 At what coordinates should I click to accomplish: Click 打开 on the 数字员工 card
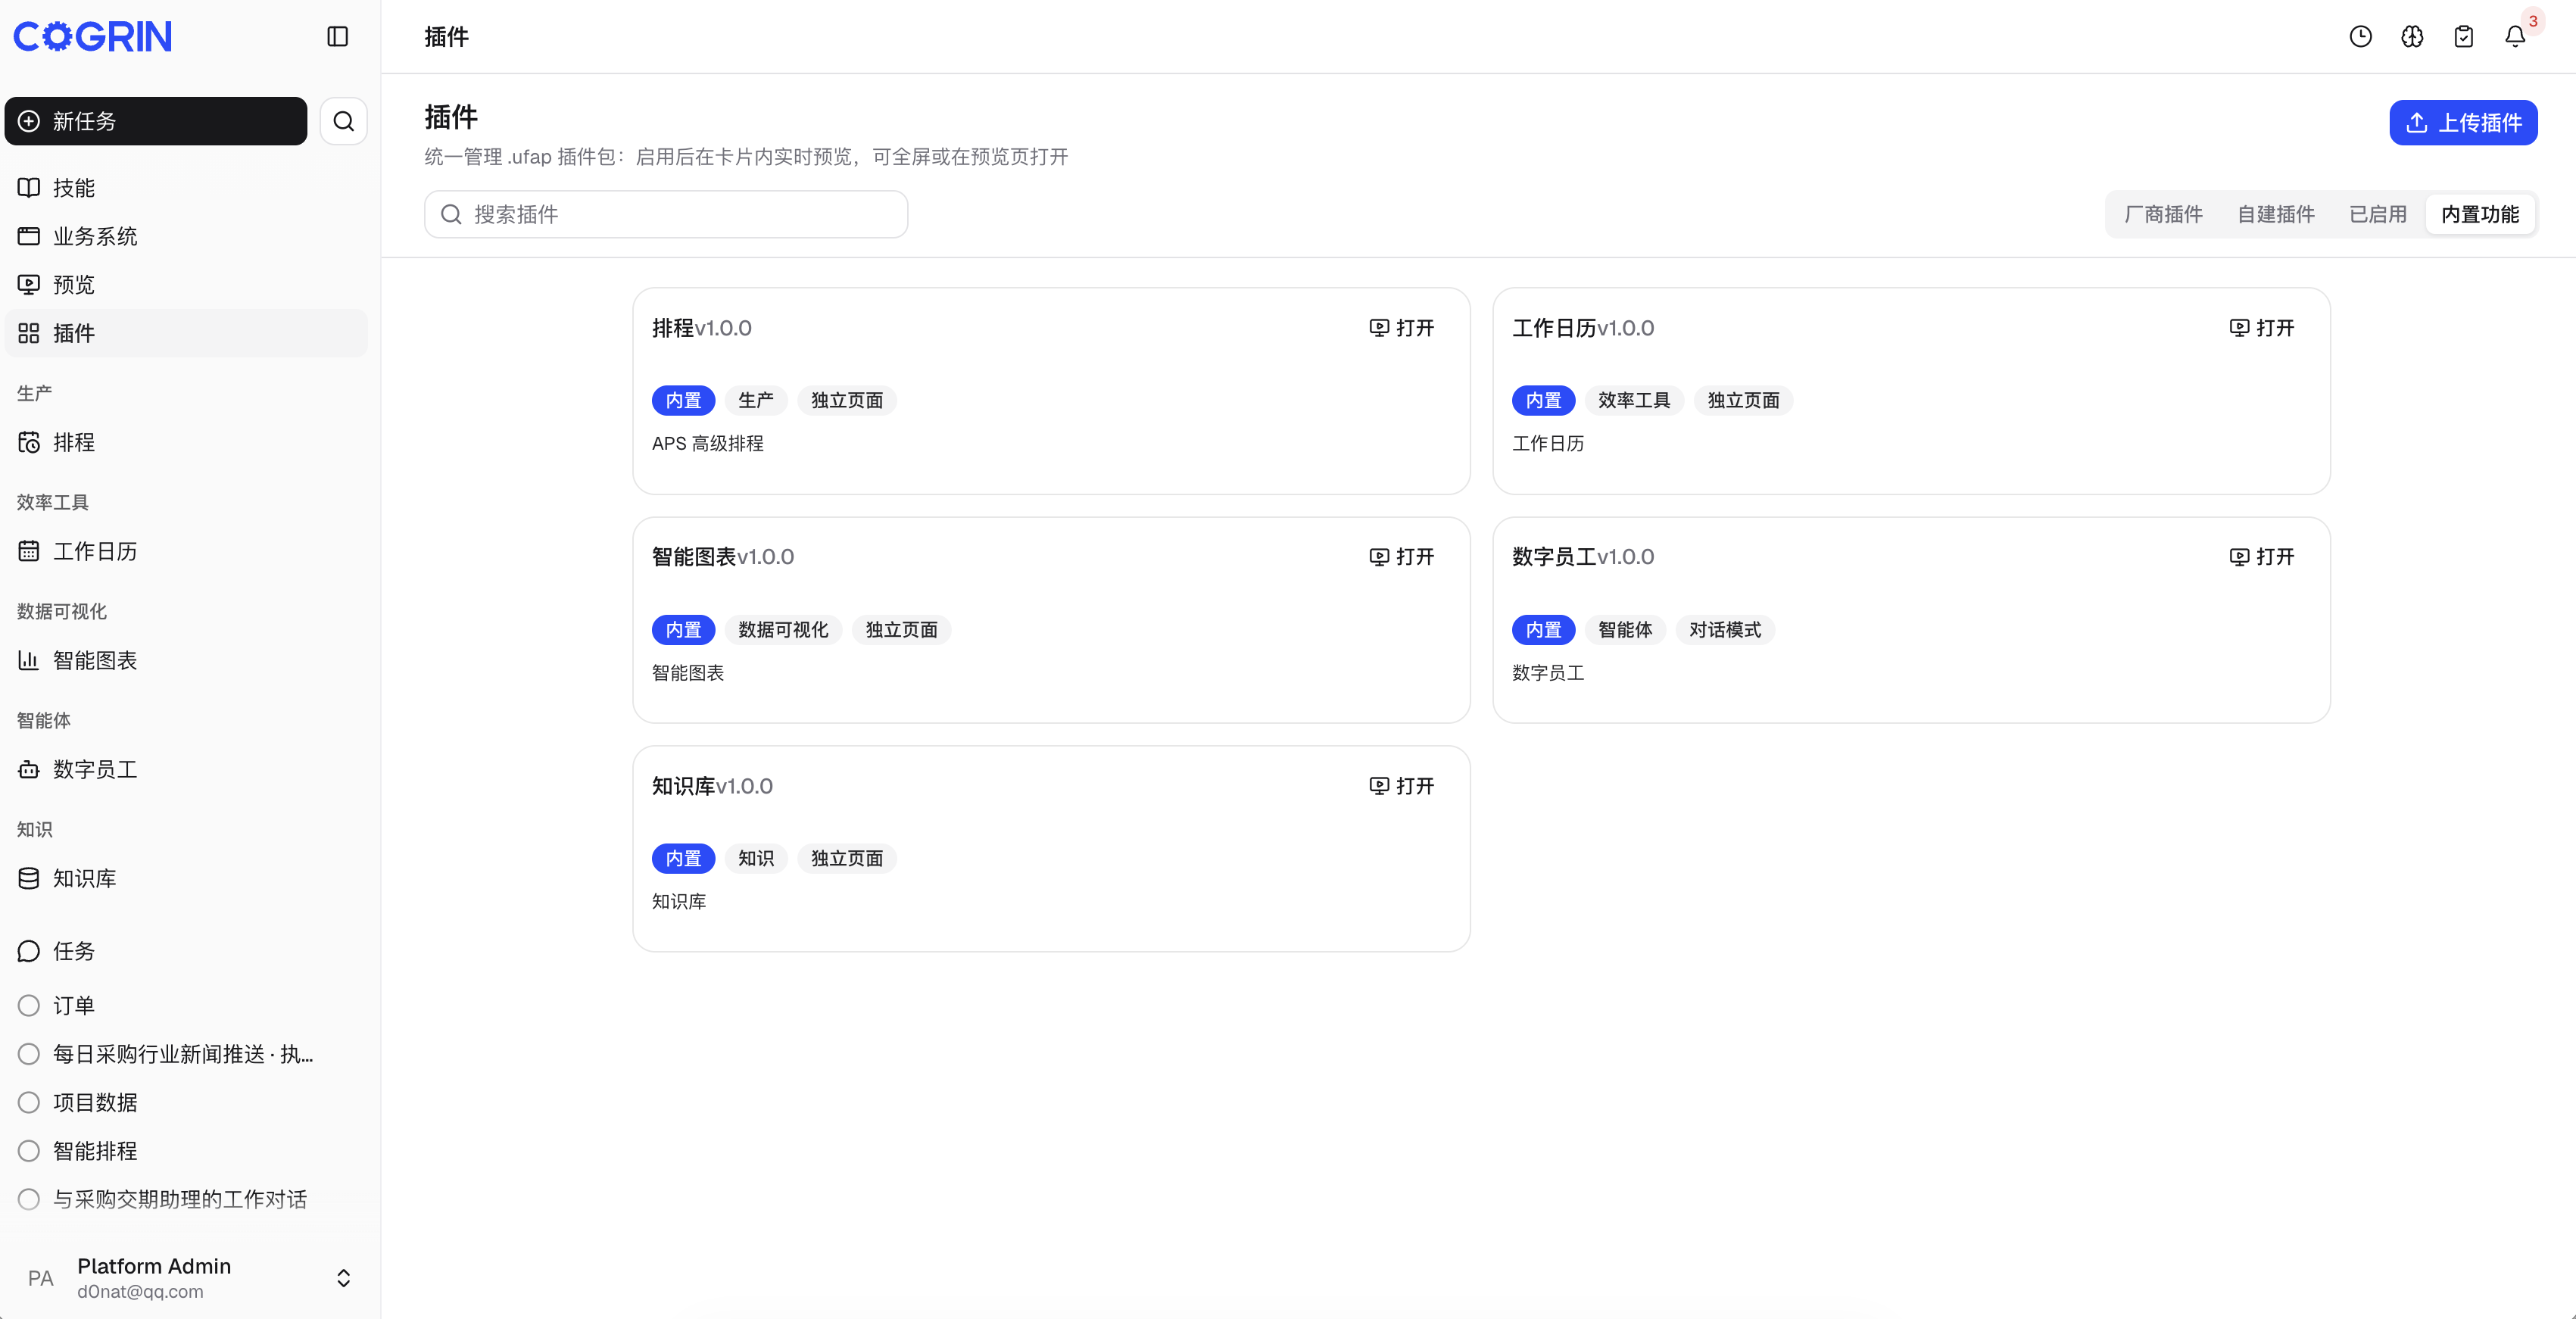[2262, 557]
